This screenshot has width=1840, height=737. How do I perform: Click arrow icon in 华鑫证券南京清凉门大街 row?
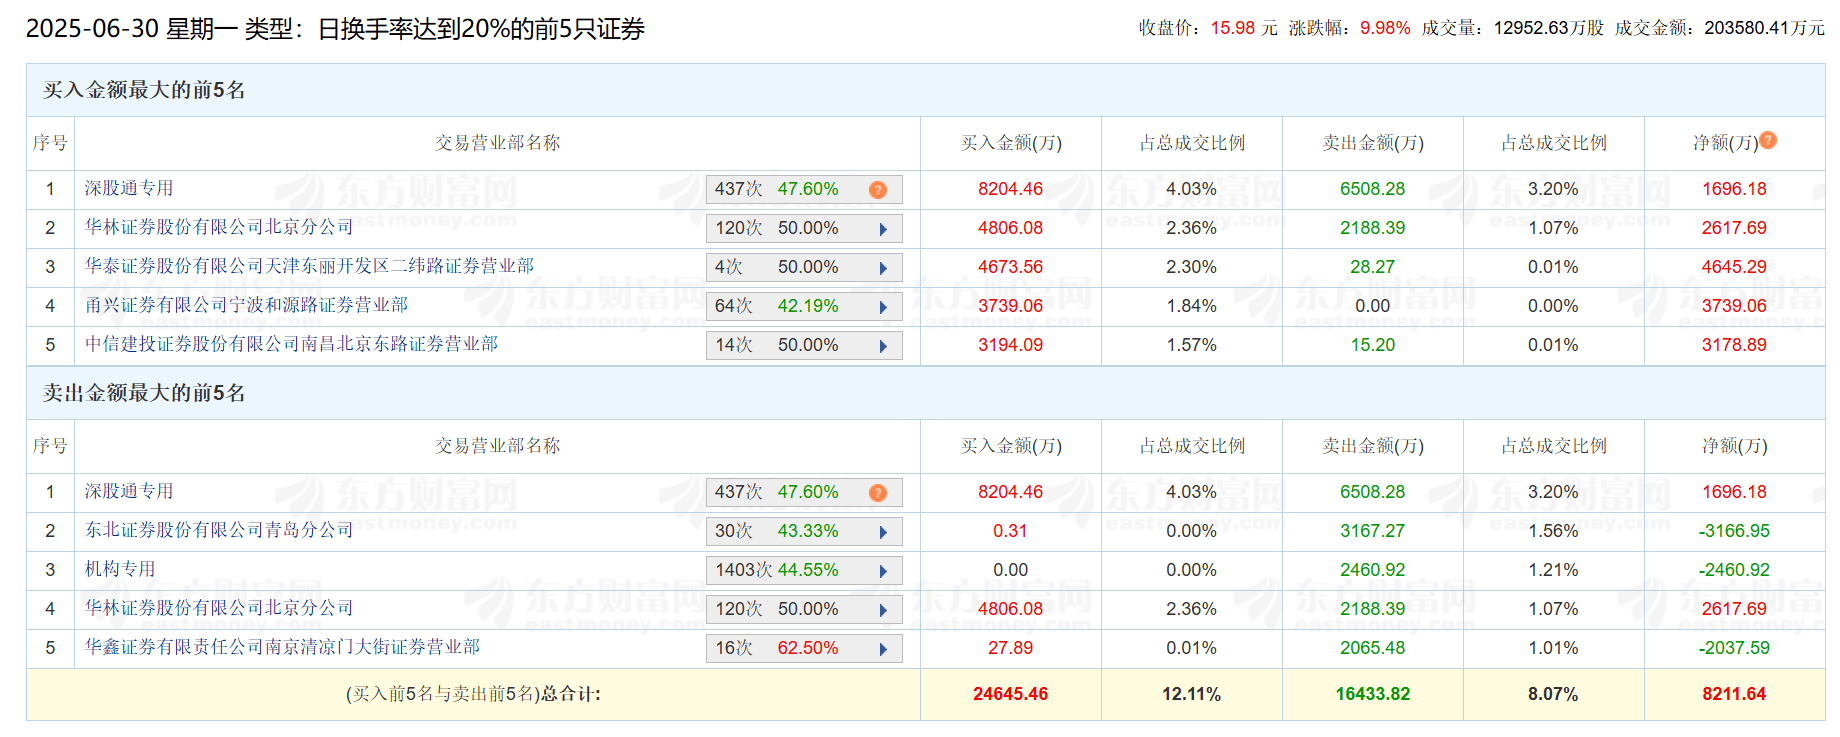click(883, 649)
